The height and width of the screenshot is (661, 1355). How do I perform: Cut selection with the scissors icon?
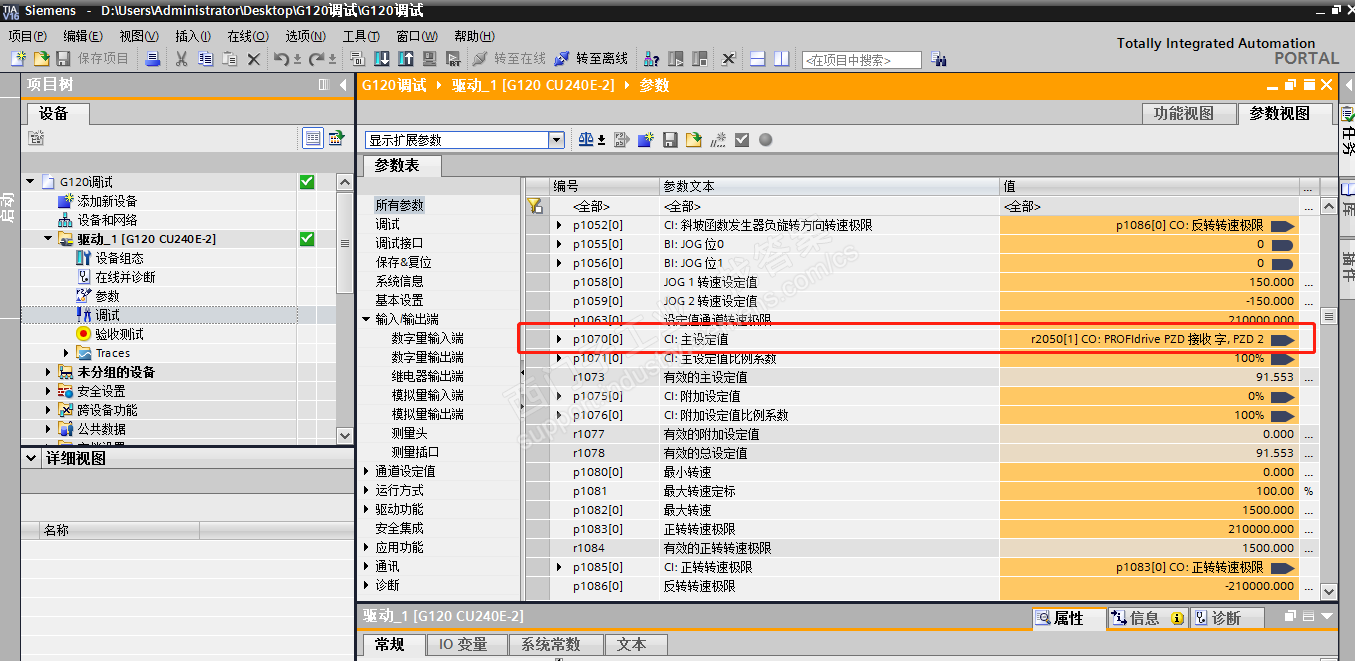pyautogui.click(x=181, y=59)
